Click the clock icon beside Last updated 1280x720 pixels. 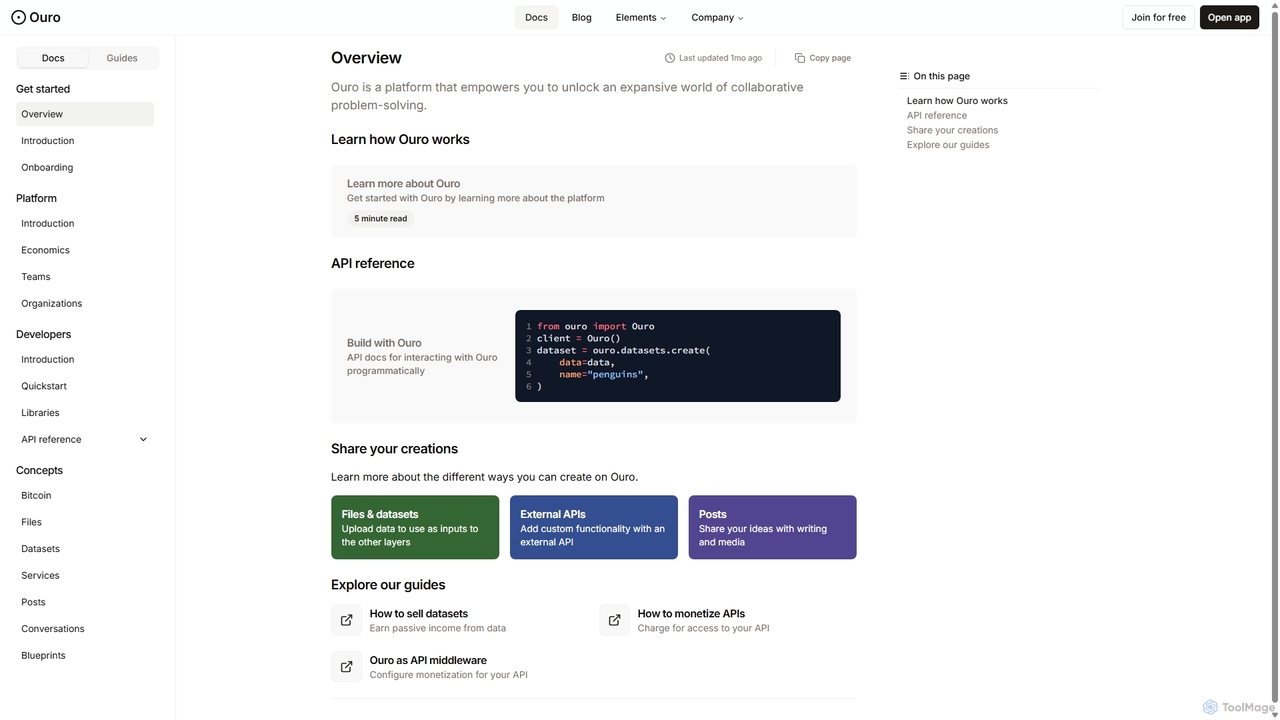coord(670,58)
